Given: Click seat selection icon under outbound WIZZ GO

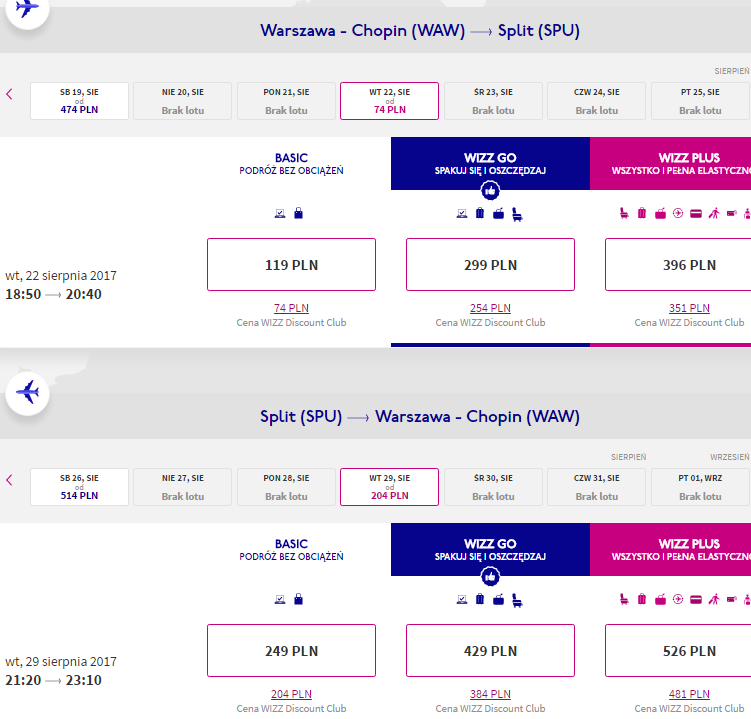Looking at the screenshot, I should pos(517,214).
